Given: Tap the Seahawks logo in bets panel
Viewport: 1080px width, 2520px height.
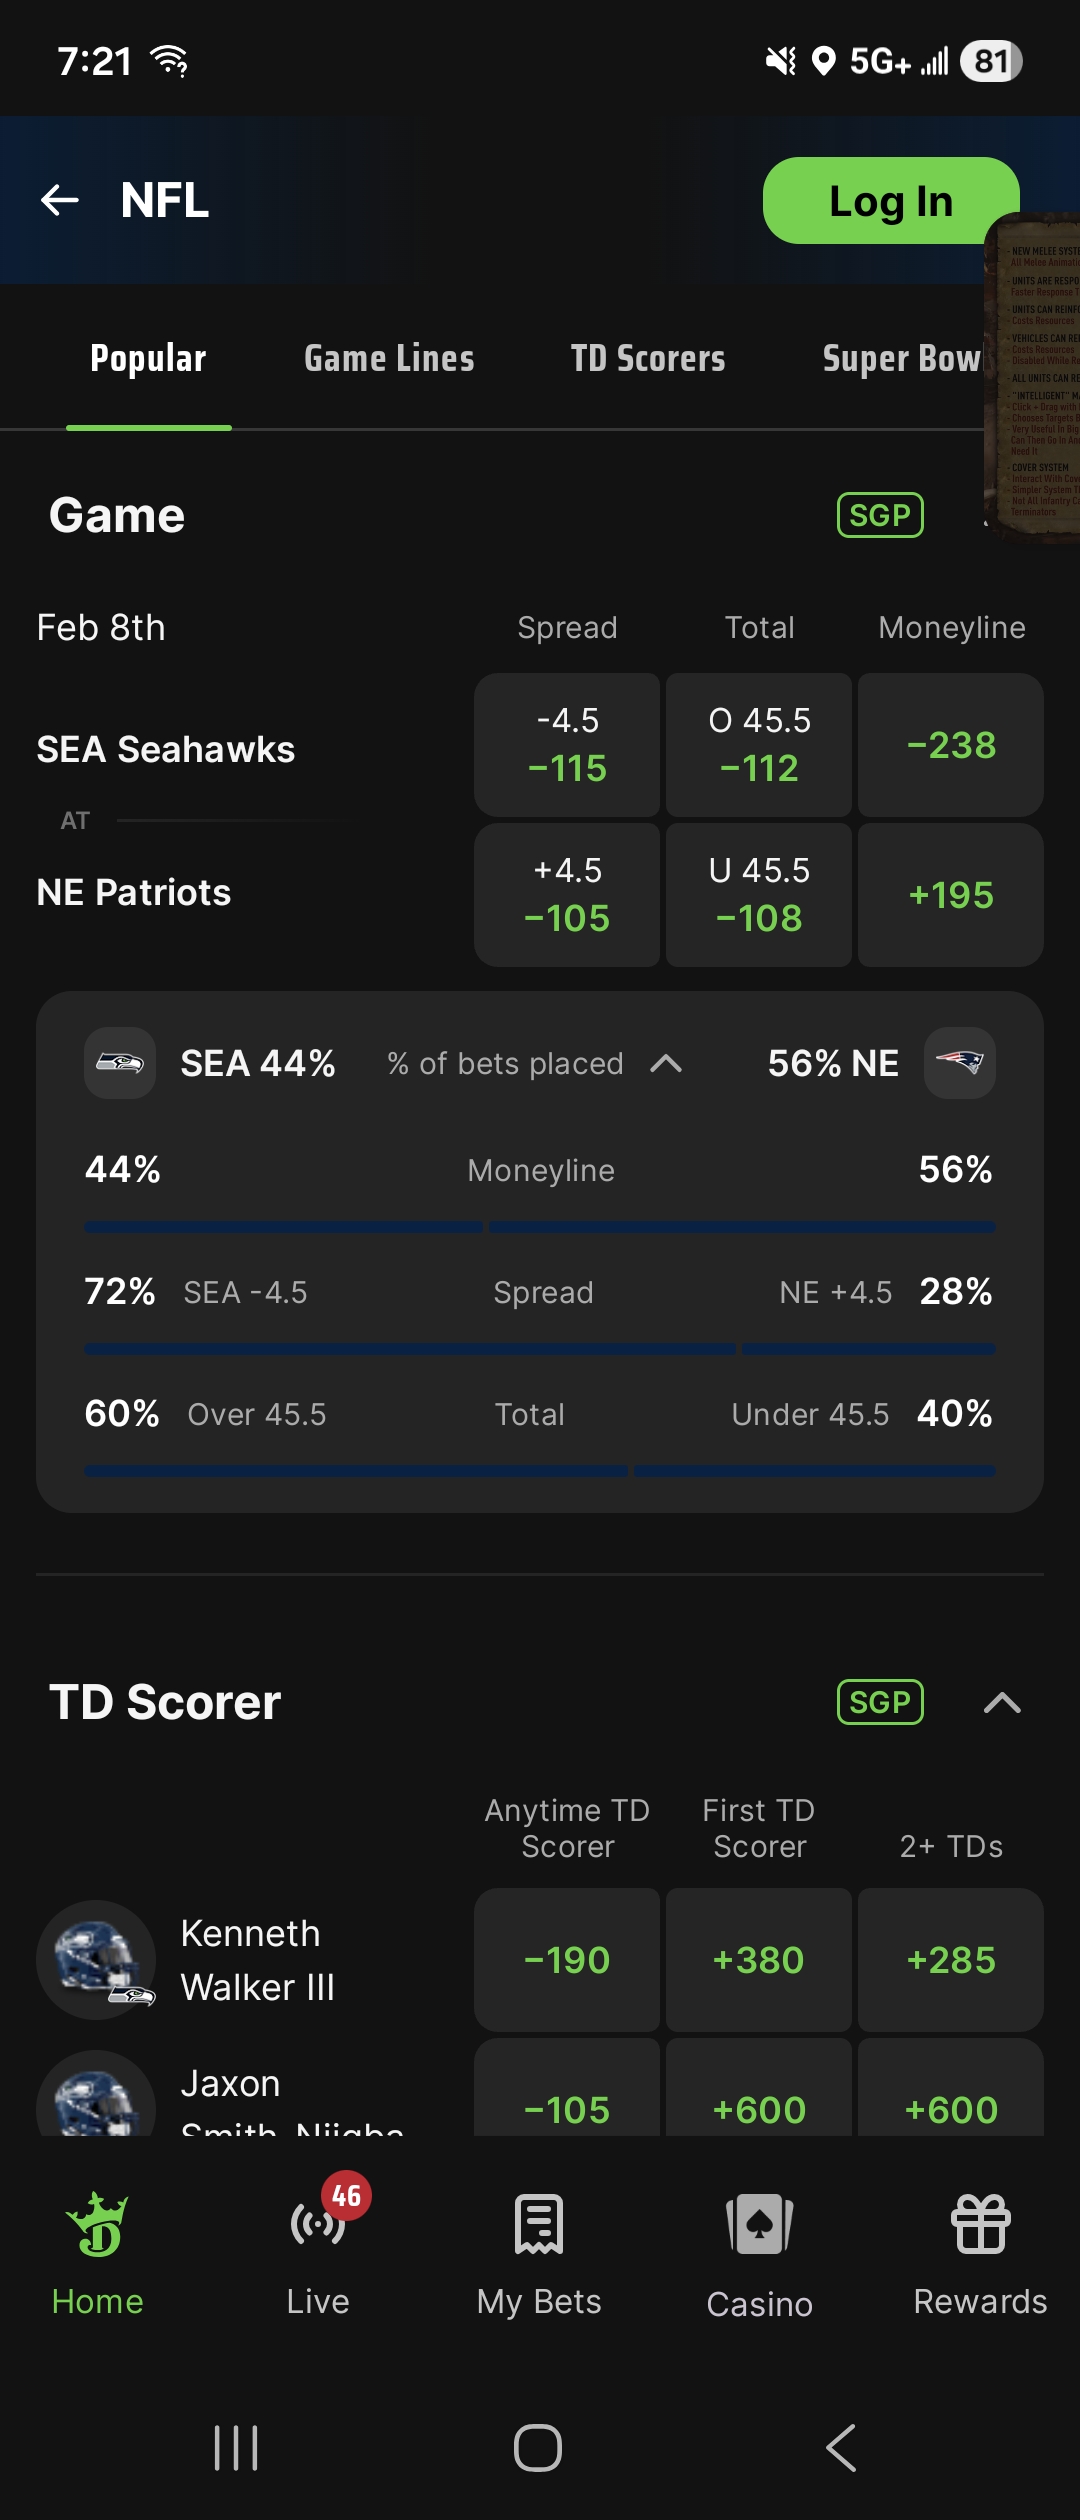Looking at the screenshot, I should click(120, 1063).
